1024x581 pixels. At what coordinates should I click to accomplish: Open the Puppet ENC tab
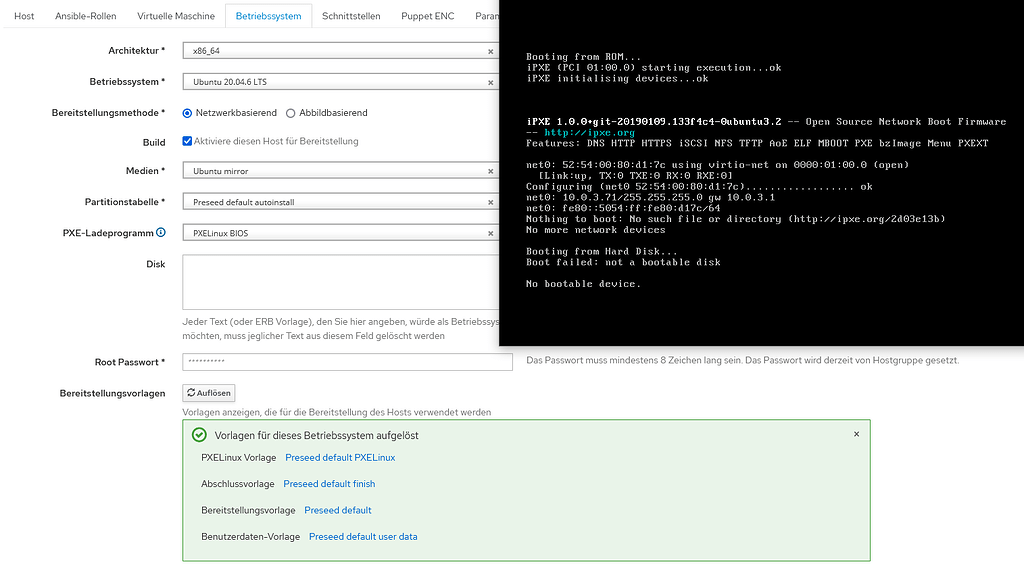coord(427,15)
